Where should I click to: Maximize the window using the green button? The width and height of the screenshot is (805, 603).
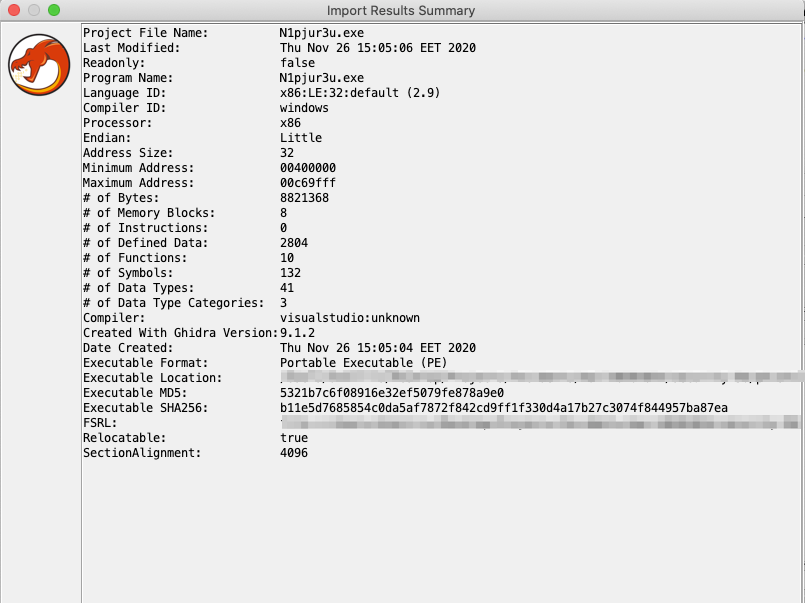54,10
